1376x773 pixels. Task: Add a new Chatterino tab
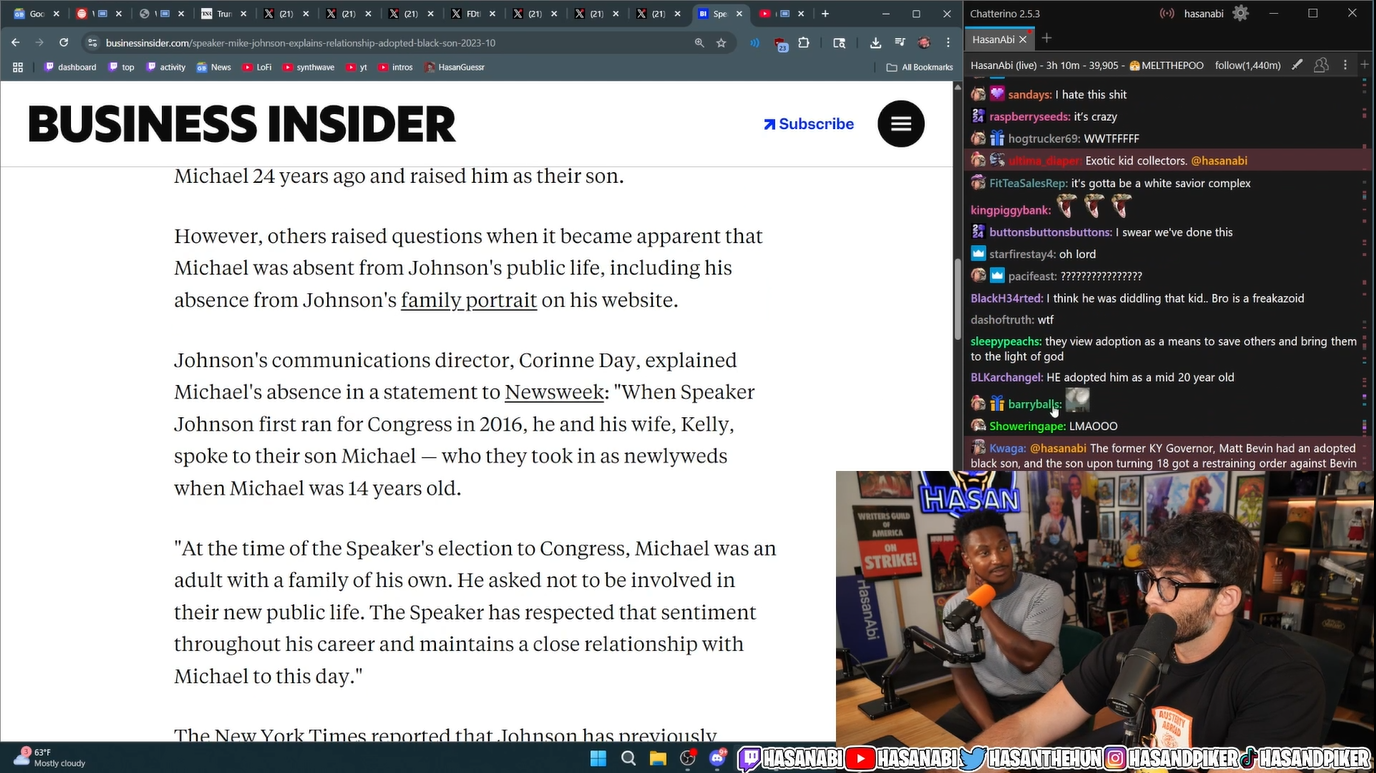click(x=1046, y=38)
